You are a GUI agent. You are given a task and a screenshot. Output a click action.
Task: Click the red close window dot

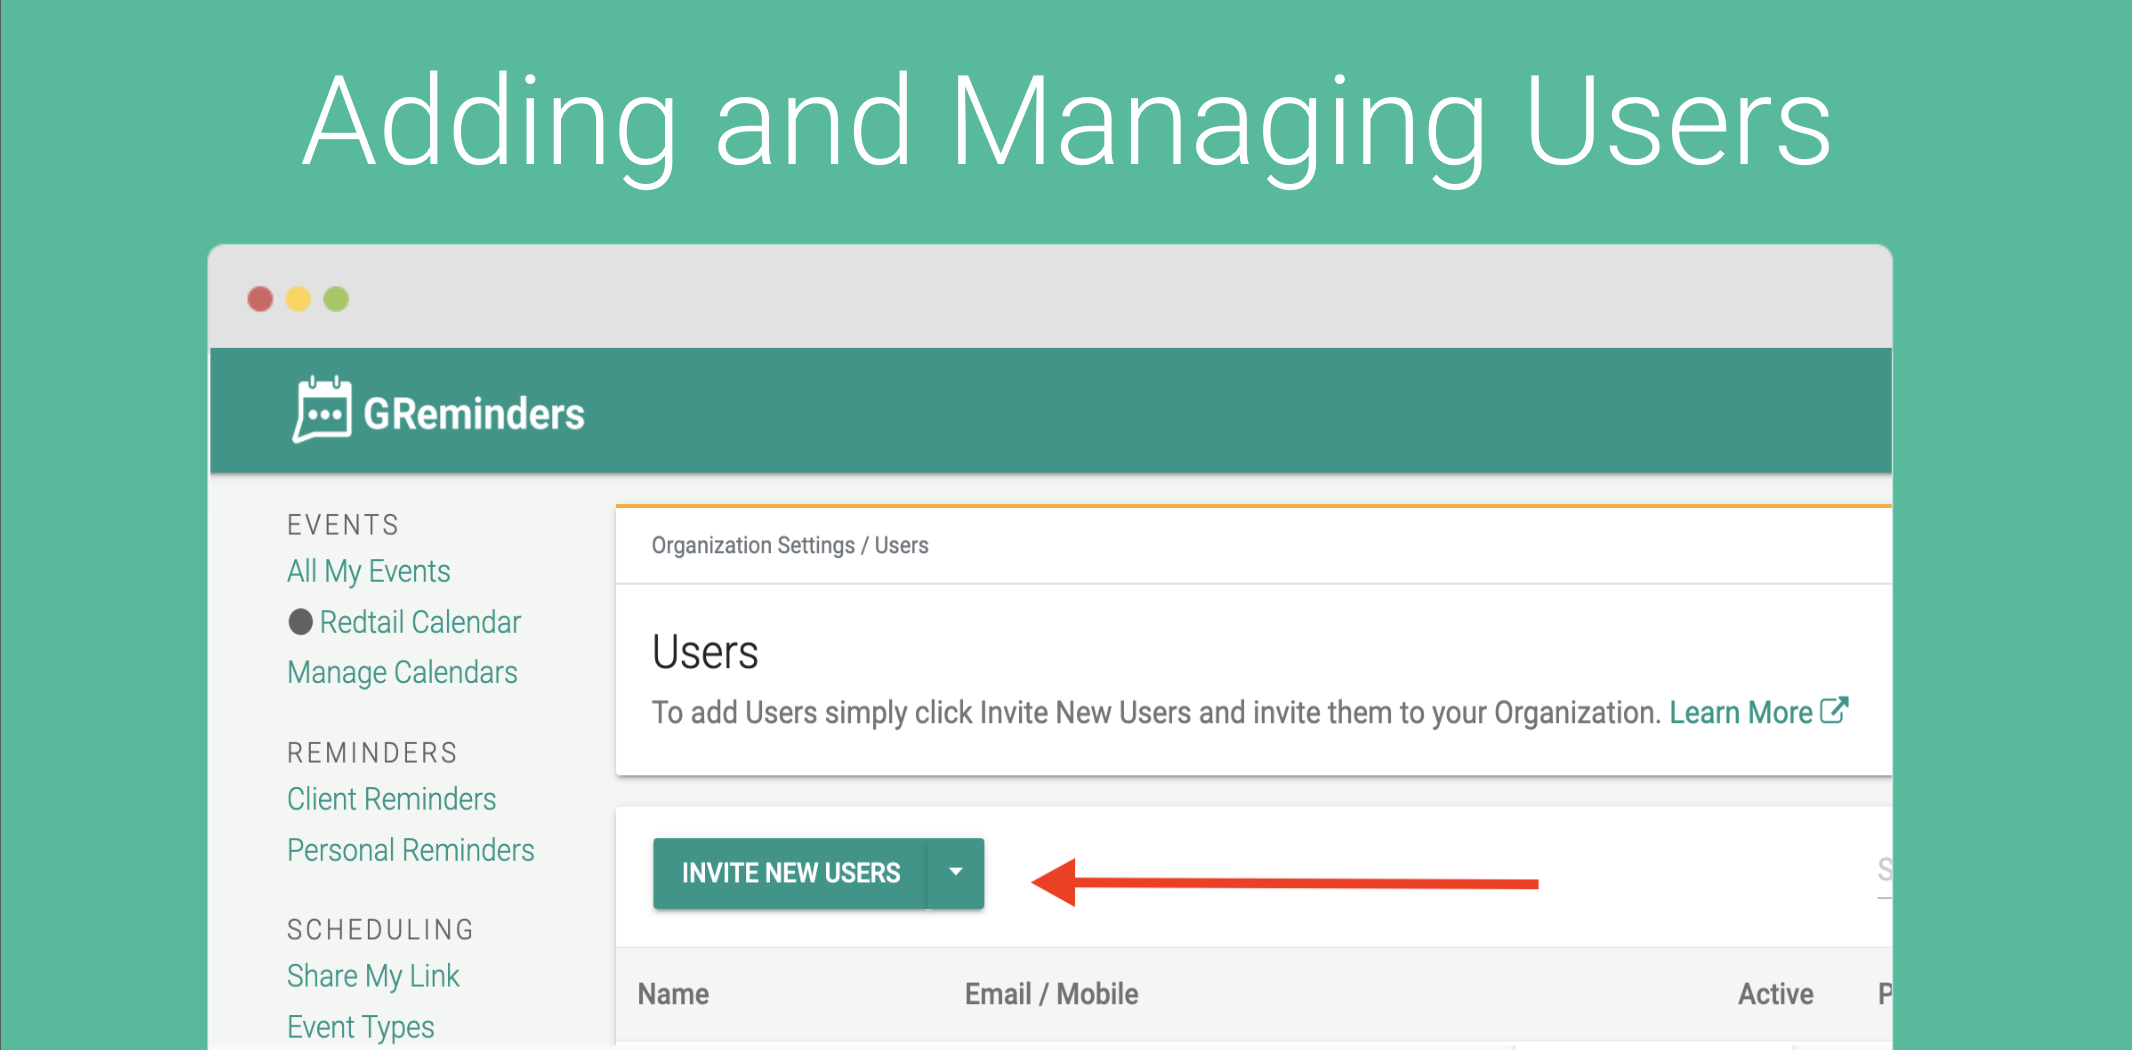point(260,299)
